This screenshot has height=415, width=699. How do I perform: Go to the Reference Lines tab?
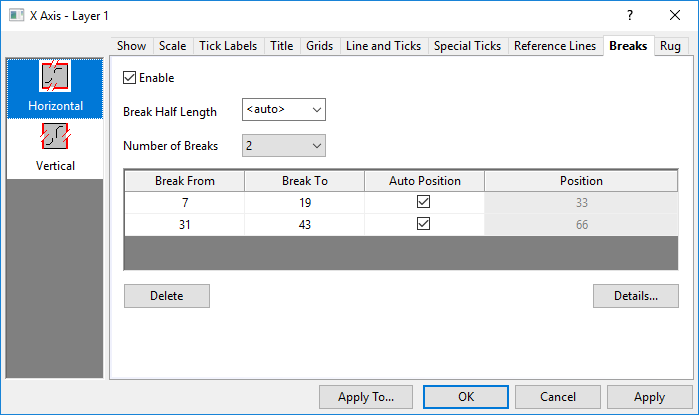pyautogui.click(x=555, y=46)
